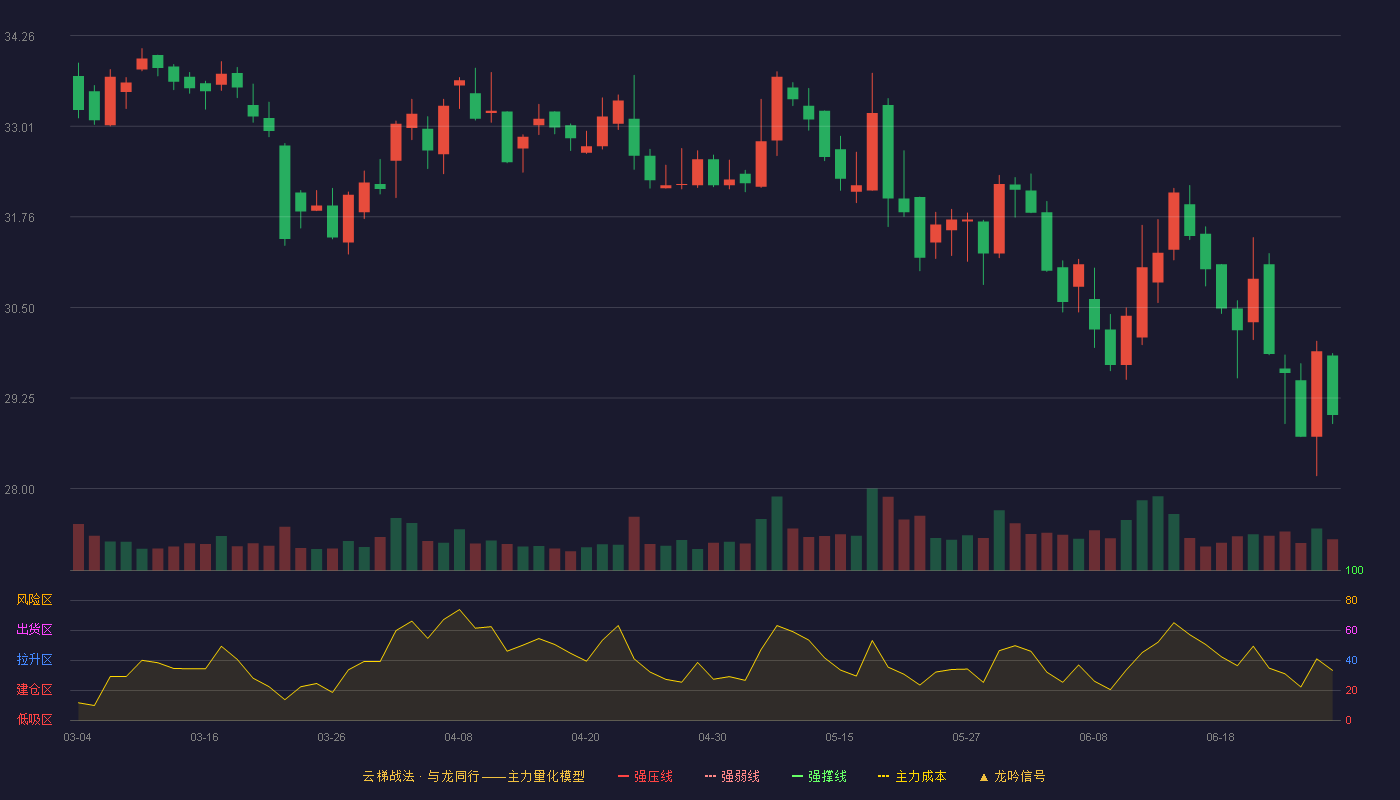This screenshot has width=1400, height=800.
Task: Click the 34.26 price axis label
Action: (19, 37)
